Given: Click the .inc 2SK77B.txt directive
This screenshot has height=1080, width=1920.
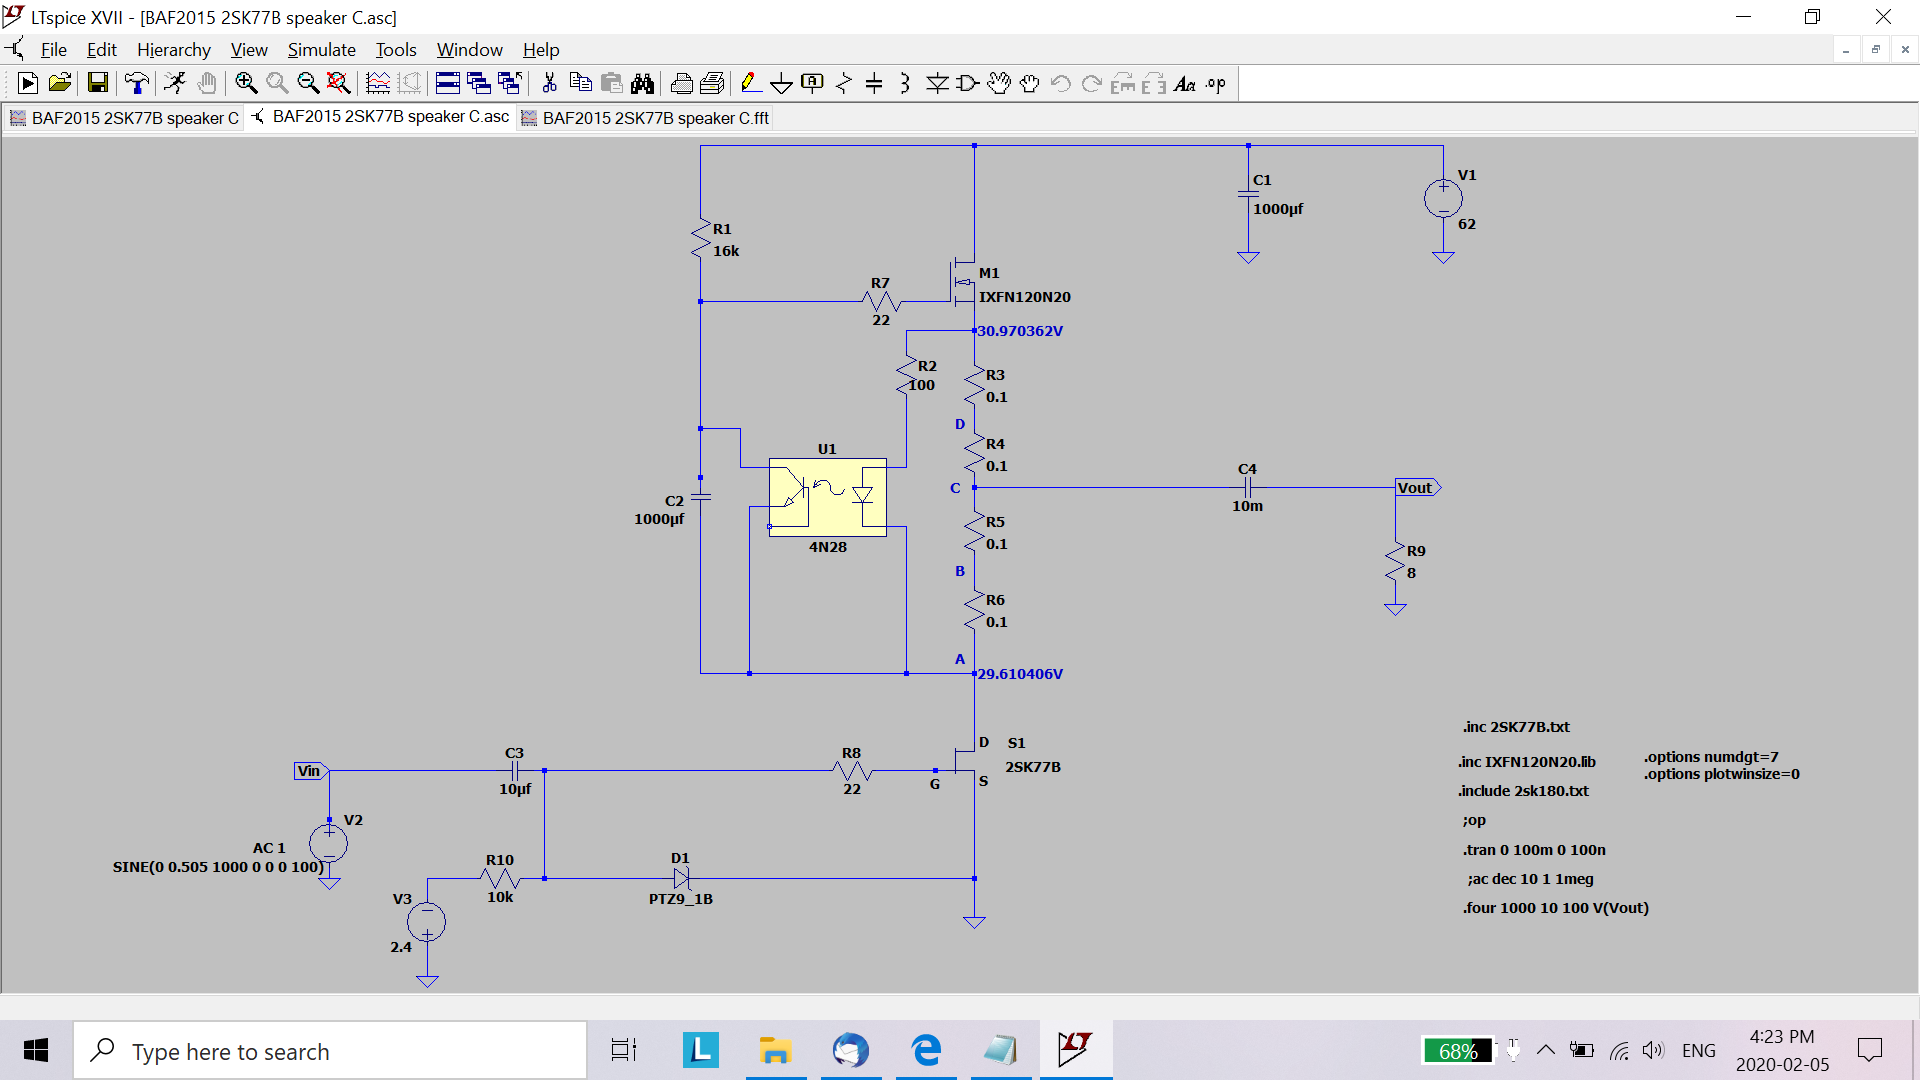Looking at the screenshot, I should [1516, 727].
